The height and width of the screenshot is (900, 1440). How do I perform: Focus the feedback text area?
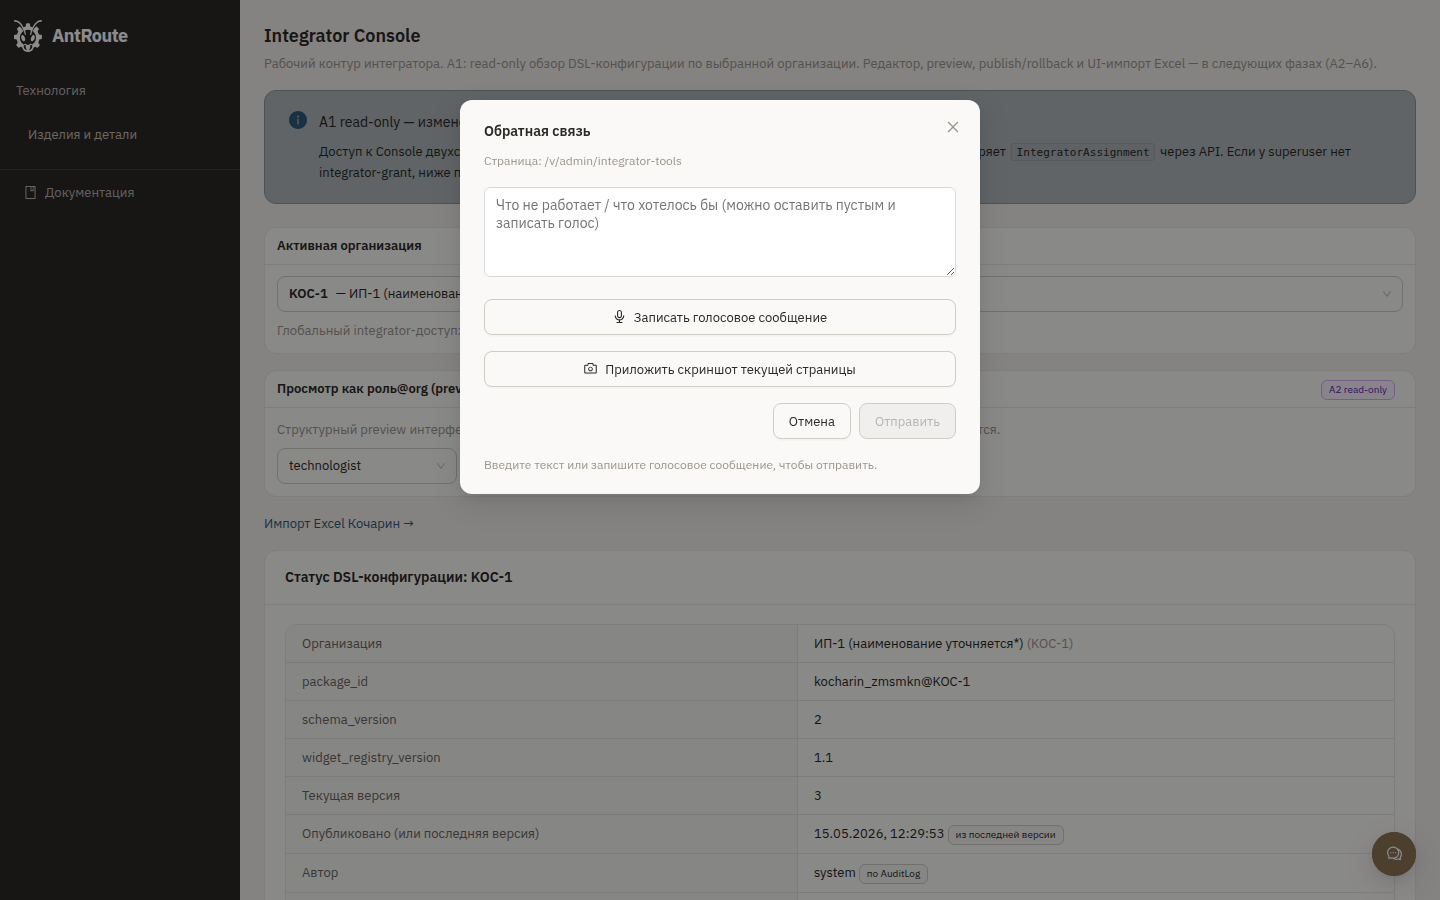[720, 232]
